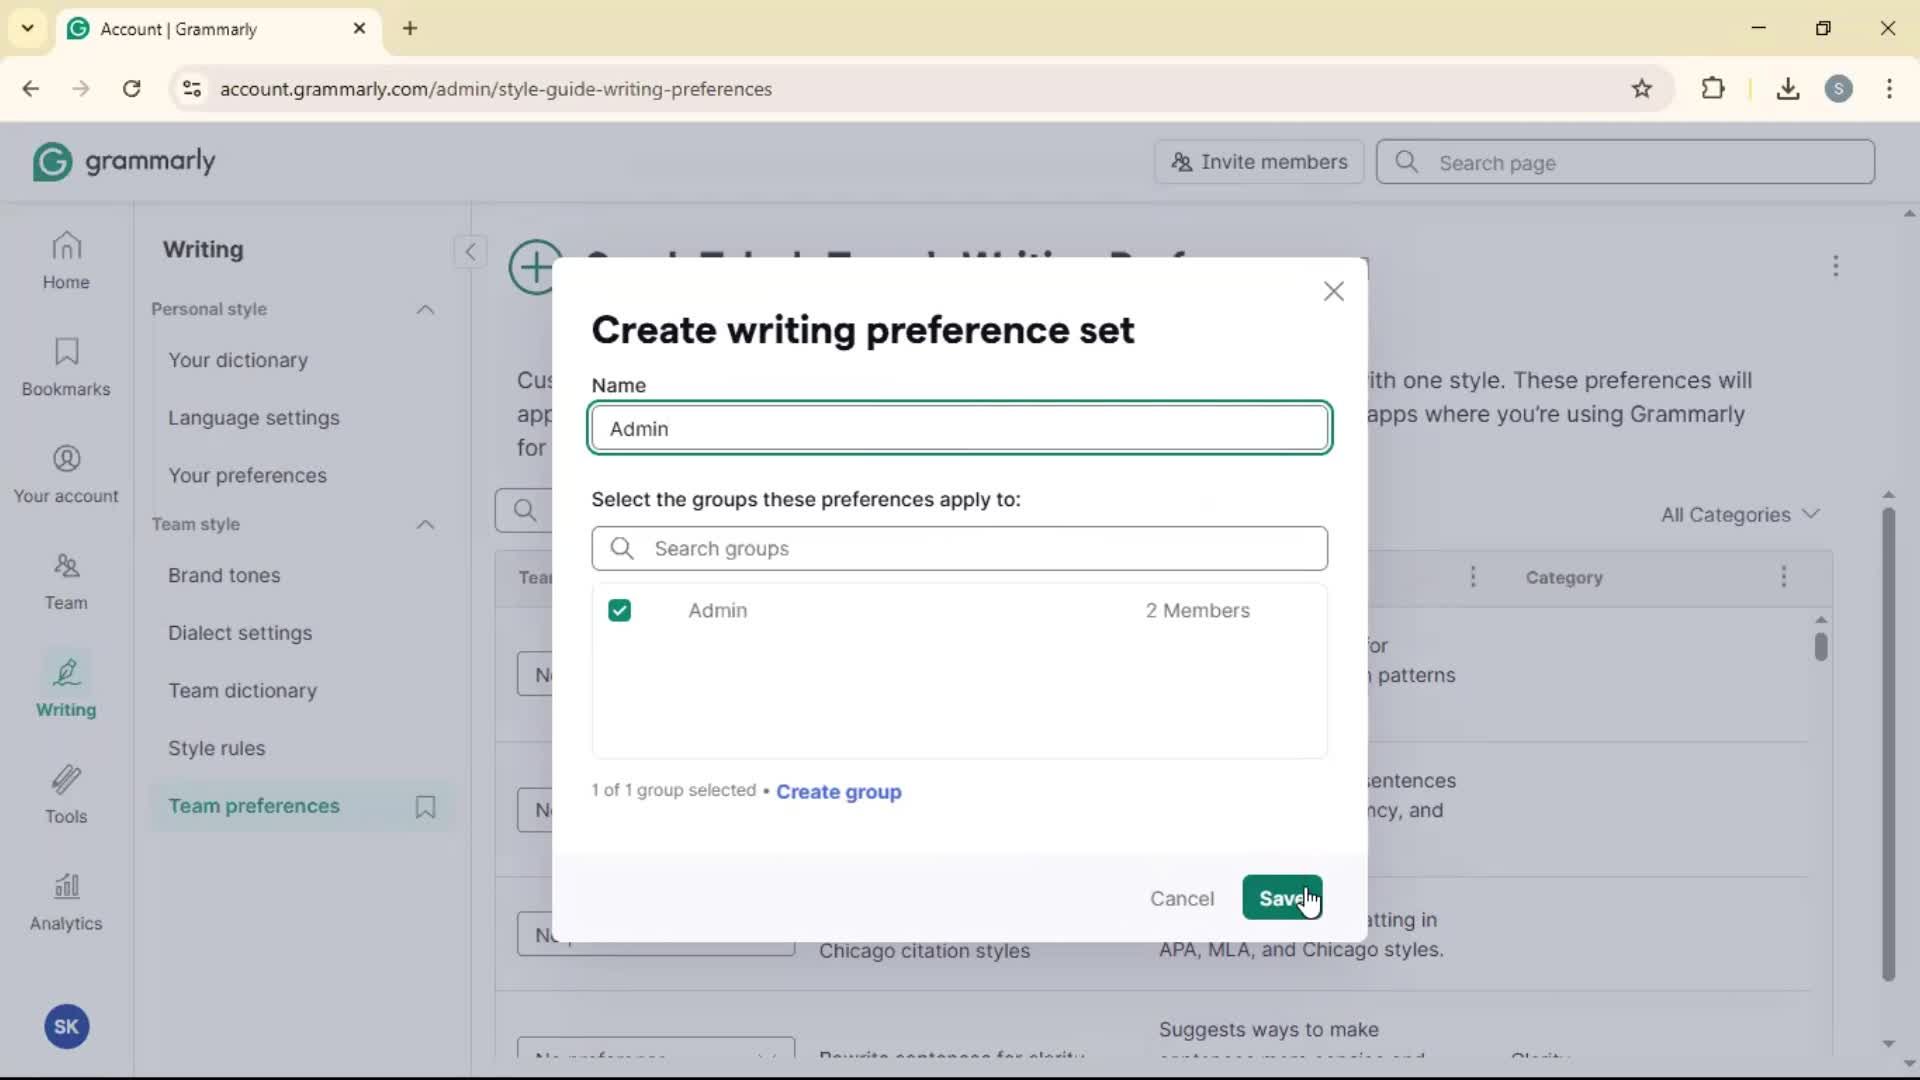Image resolution: width=1920 pixels, height=1080 pixels.
Task: Open the All Categories dropdown
Action: (1740, 515)
